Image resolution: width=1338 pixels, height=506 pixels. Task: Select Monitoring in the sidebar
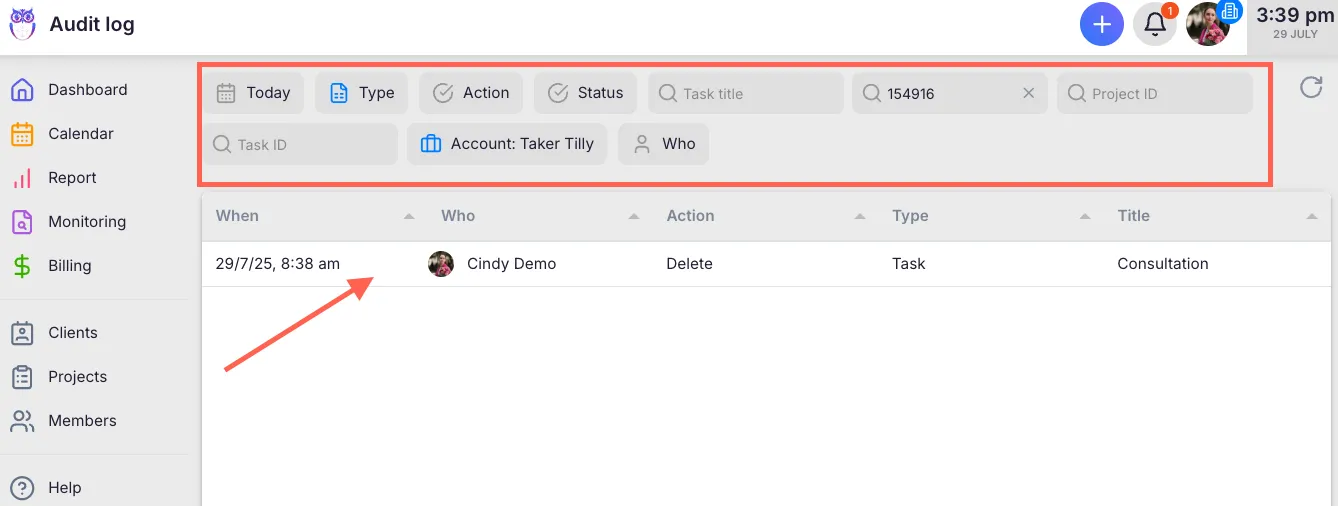(x=86, y=222)
